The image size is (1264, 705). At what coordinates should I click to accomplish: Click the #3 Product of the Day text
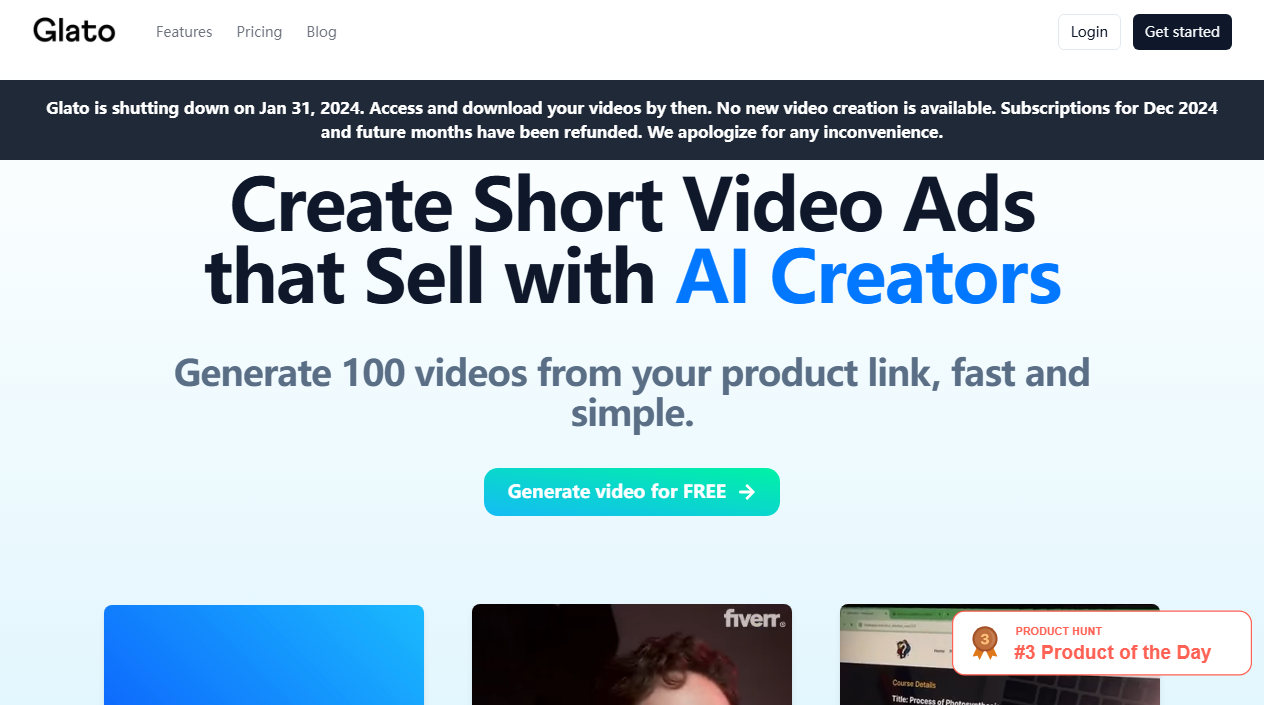click(x=1112, y=653)
